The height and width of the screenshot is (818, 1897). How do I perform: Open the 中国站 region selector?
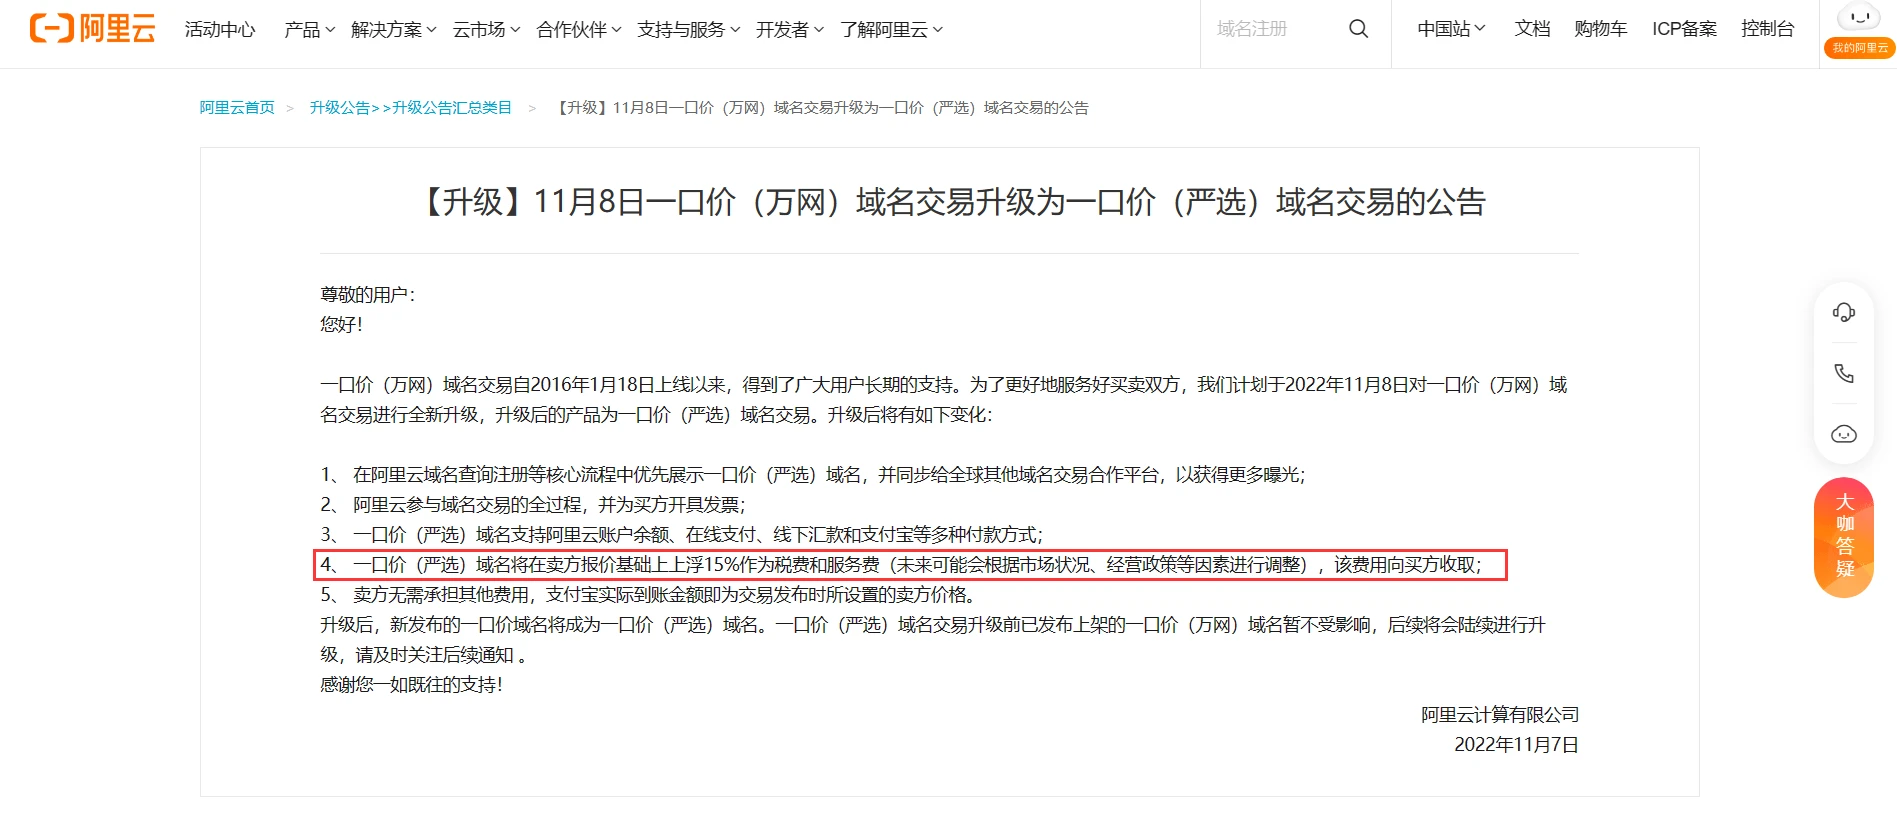point(1450,29)
